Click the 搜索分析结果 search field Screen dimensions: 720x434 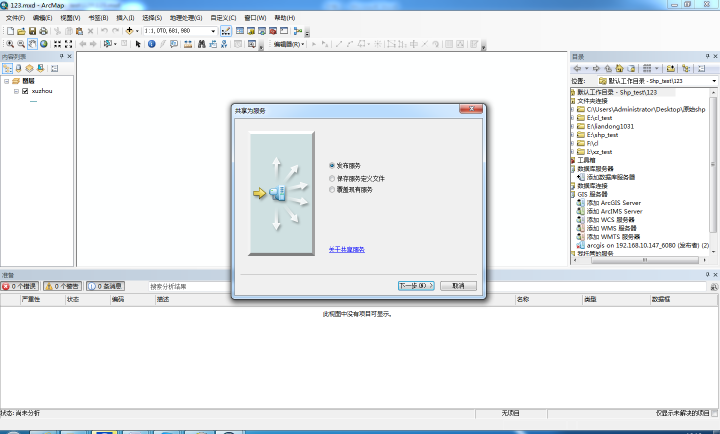click(x=188, y=286)
